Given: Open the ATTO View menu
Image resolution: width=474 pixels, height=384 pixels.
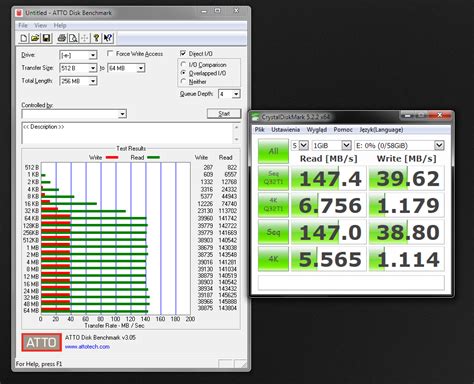Looking at the screenshot, I should point(41,26).
